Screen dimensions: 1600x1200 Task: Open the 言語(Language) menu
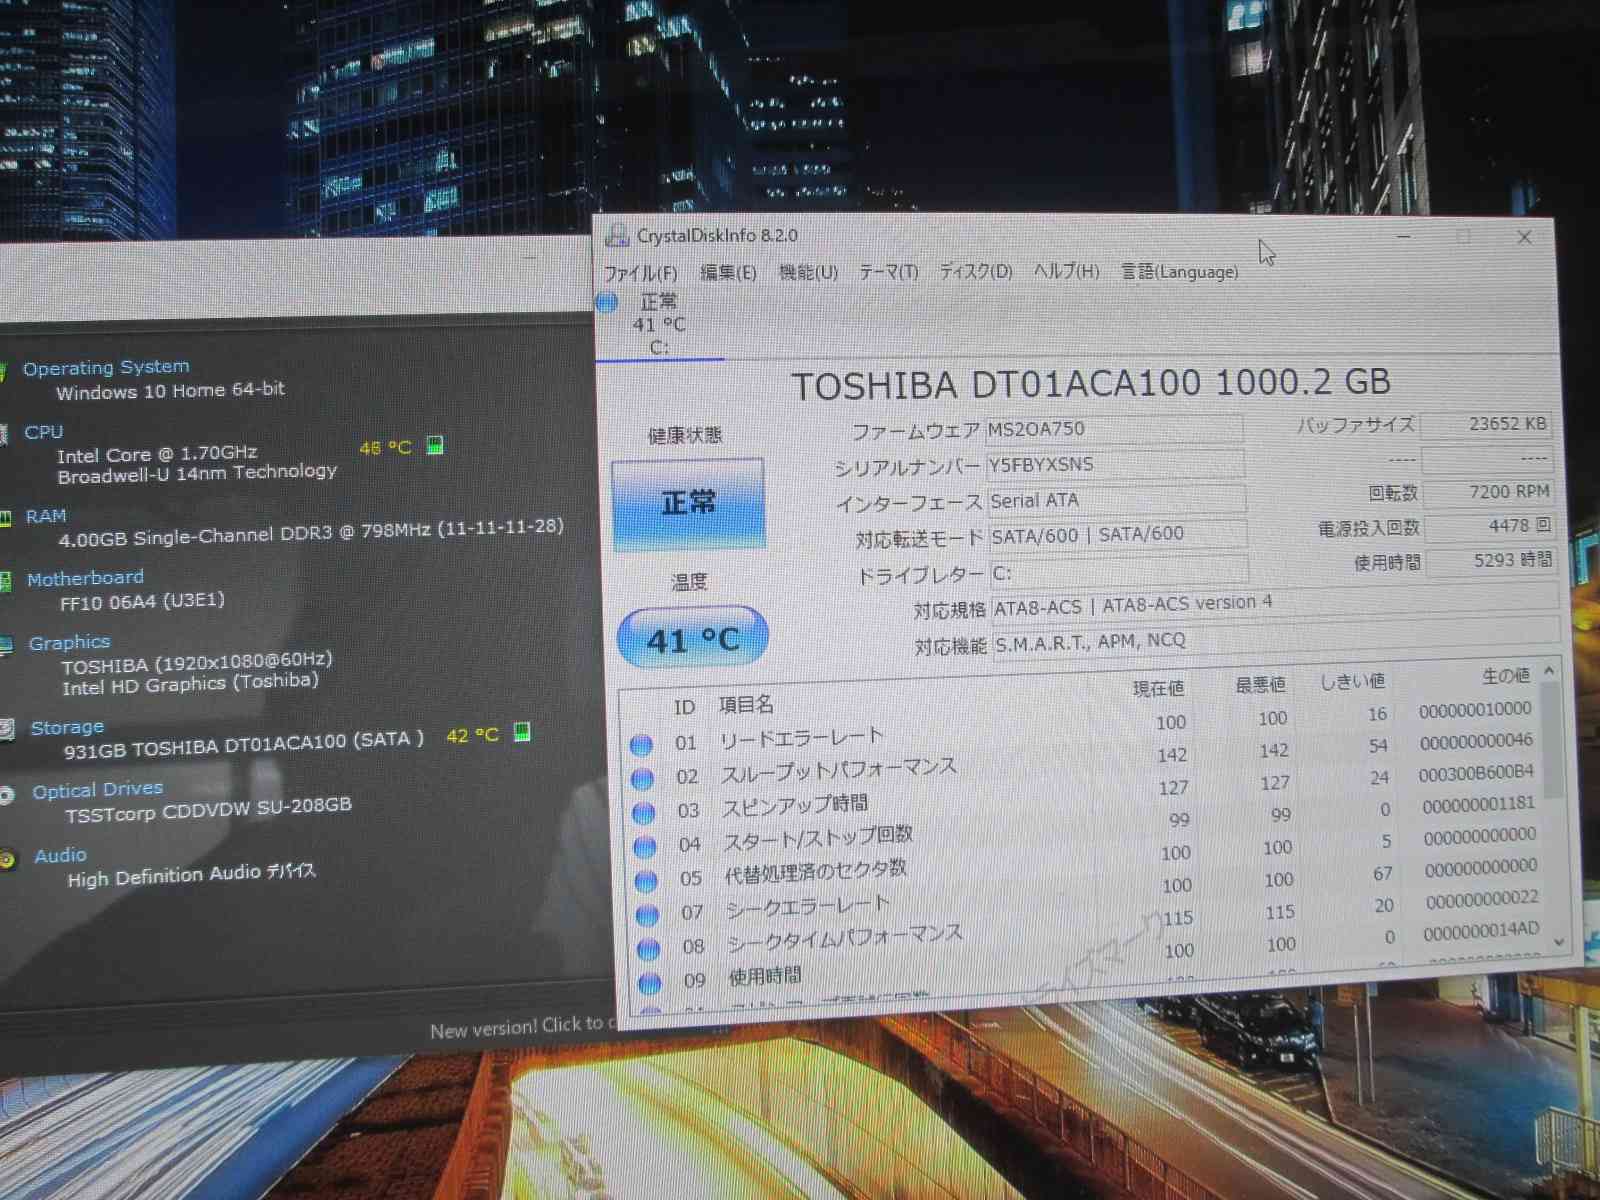pyautogui.click(x=1179, y=272)
